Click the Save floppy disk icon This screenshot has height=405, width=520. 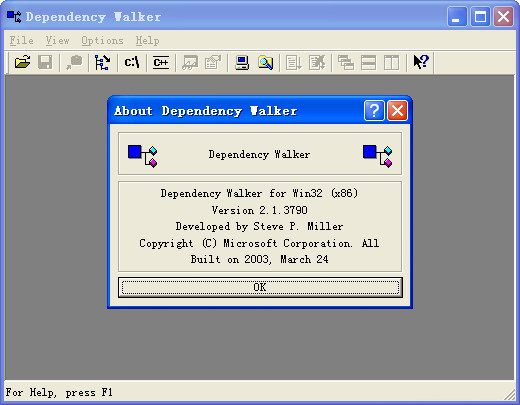point(45,62)
